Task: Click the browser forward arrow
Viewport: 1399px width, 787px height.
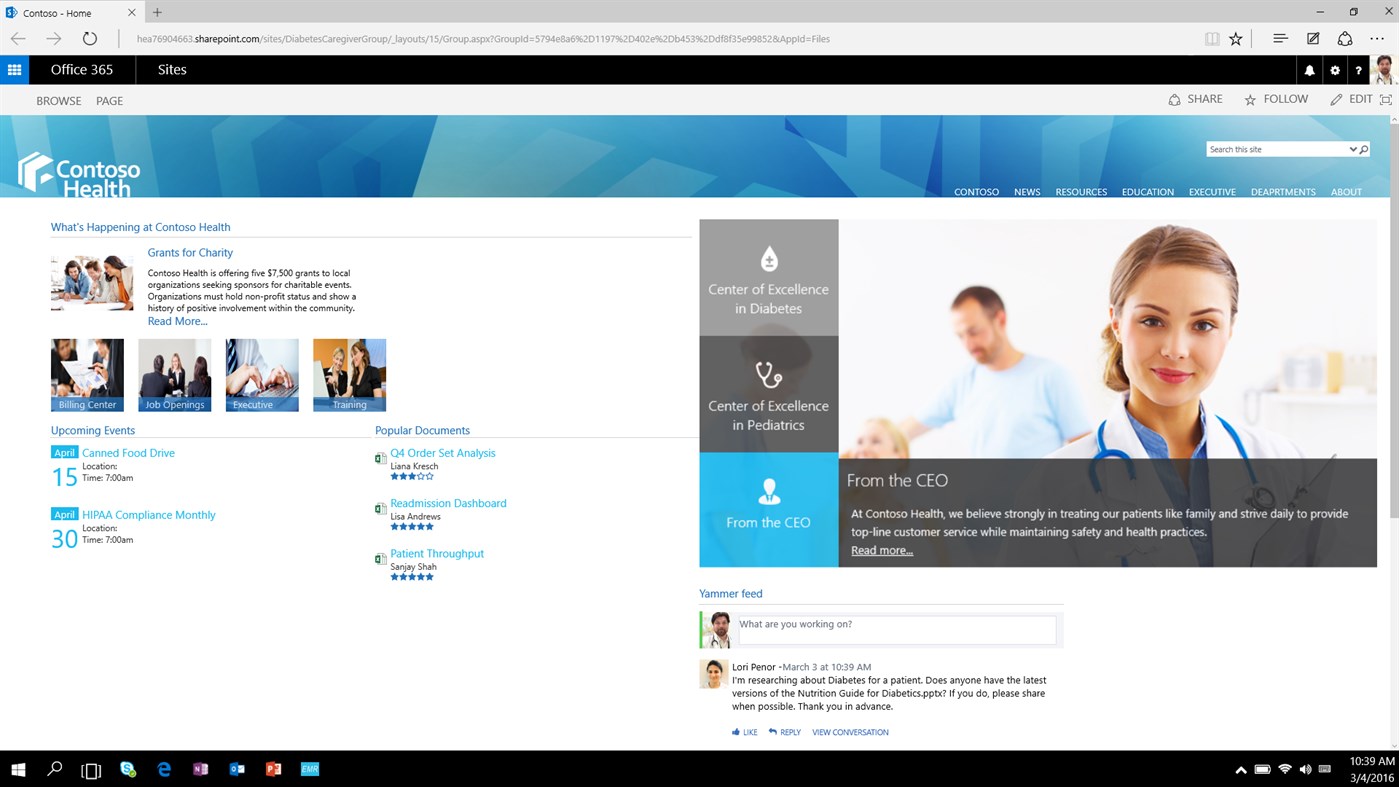Action: 54,39
